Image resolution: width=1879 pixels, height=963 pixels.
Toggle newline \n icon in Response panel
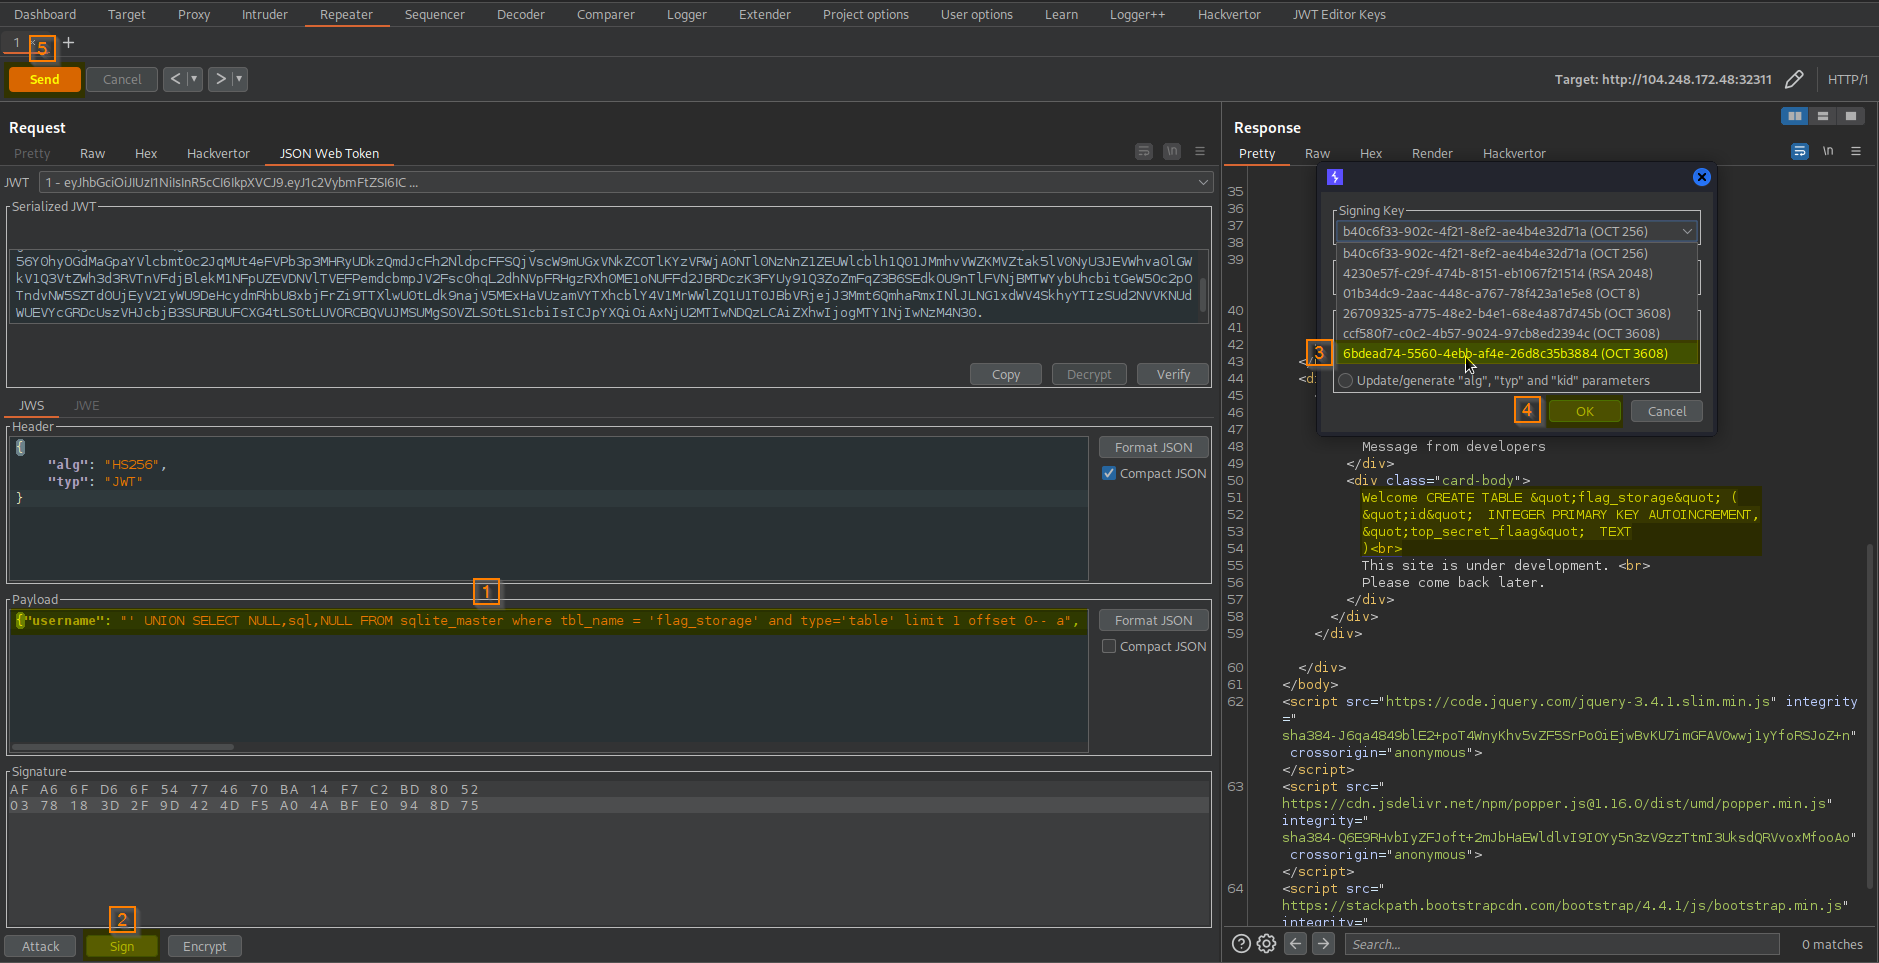pyautogui.click(x=1828, y=151)
